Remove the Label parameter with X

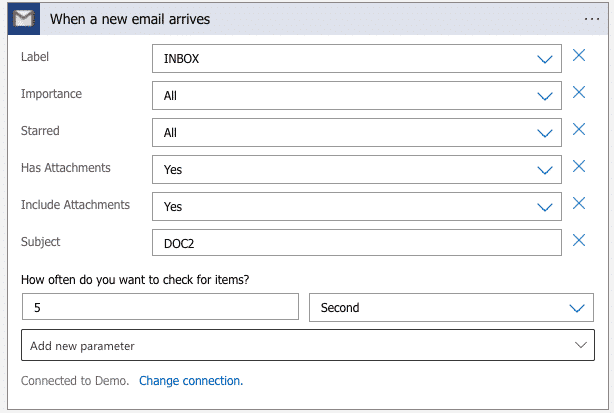click(x=578, y=56)
